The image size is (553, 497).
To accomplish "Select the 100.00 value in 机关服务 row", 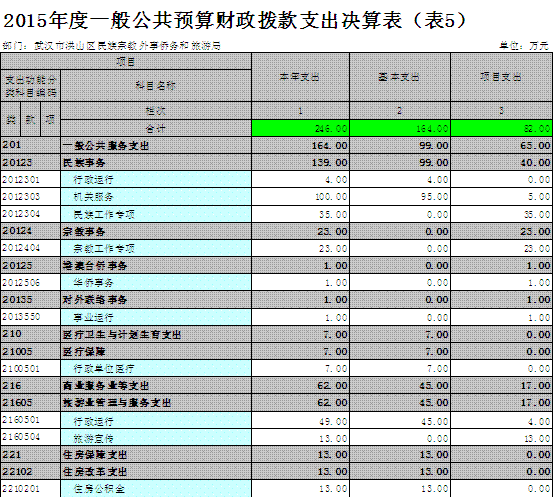I will pyautogui.click(x=300, y=197).
